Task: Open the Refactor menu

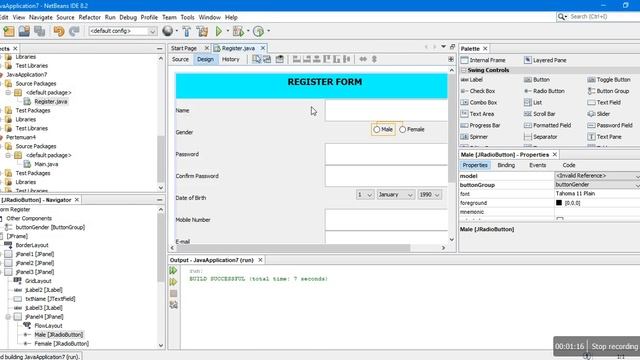Action: point(89,17)
